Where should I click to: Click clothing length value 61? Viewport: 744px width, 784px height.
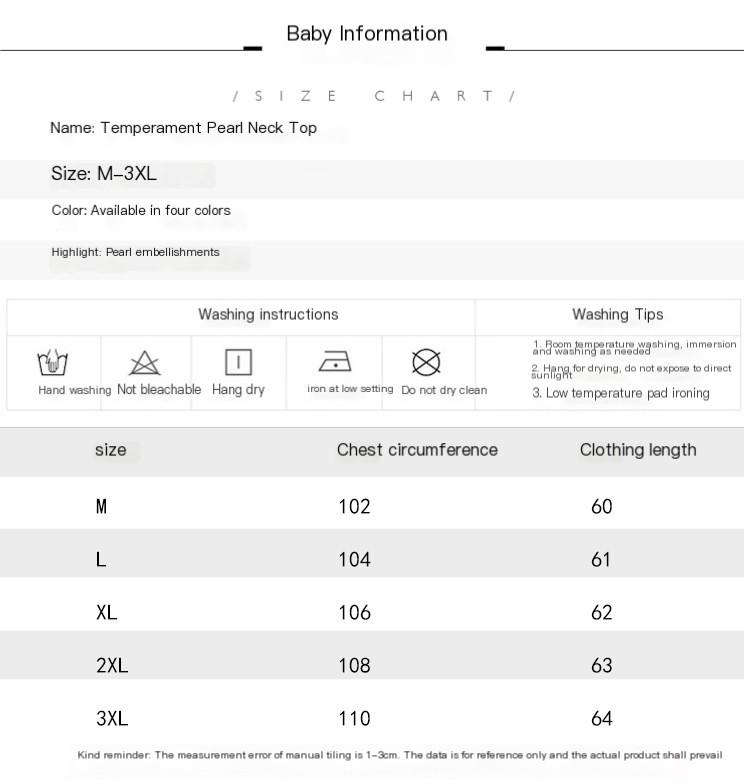[601, 560]
